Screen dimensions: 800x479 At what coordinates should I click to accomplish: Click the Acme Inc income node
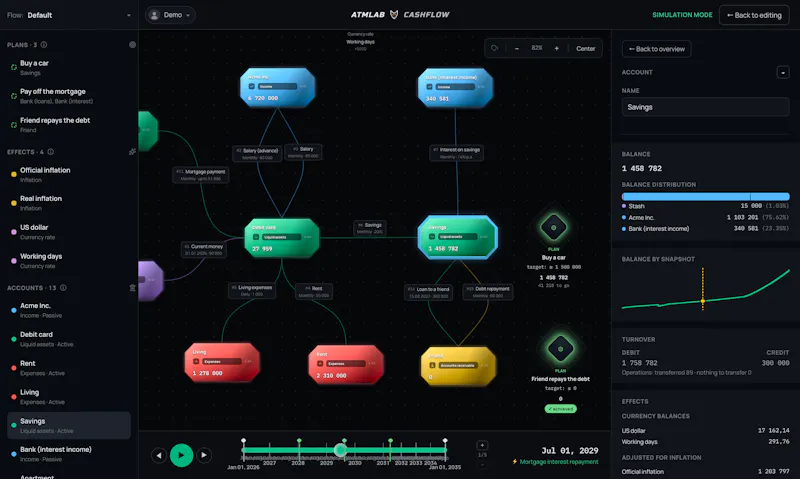tap(278, 87)
